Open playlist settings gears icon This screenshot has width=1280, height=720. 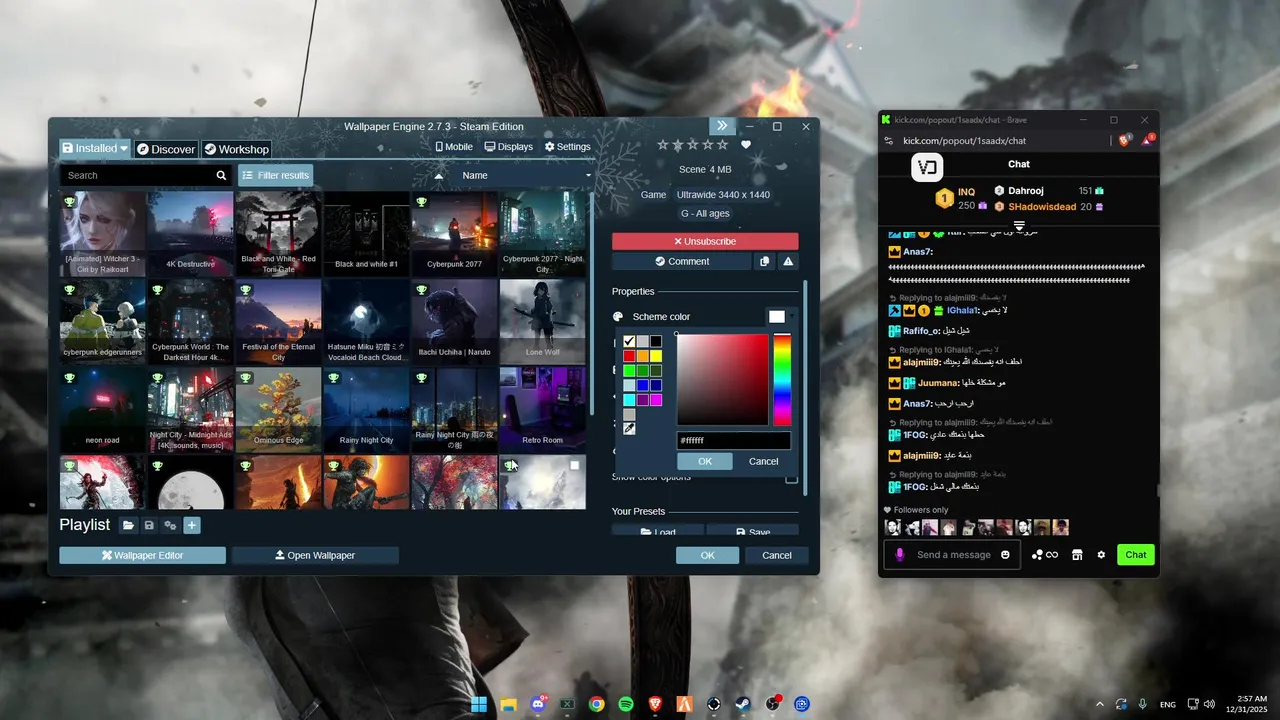click(170, 525)
